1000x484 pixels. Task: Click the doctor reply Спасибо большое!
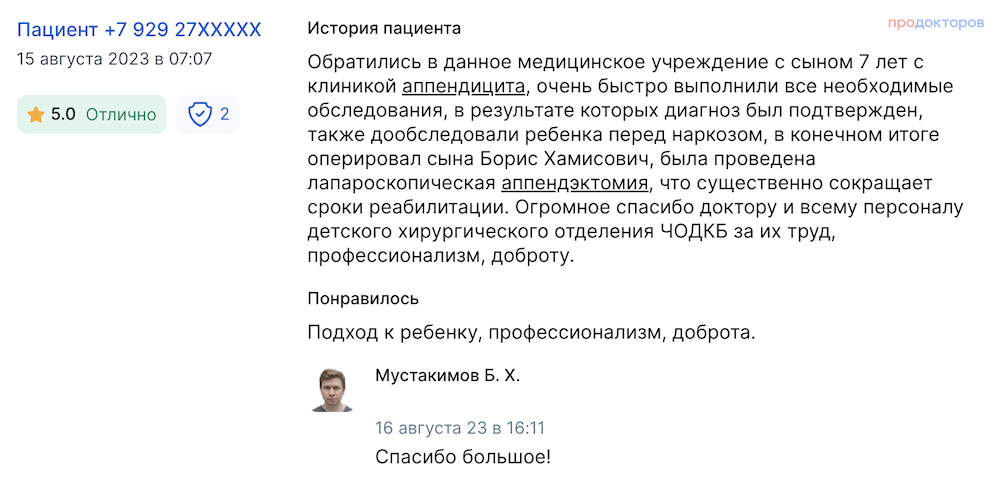[x=462, y=457]
